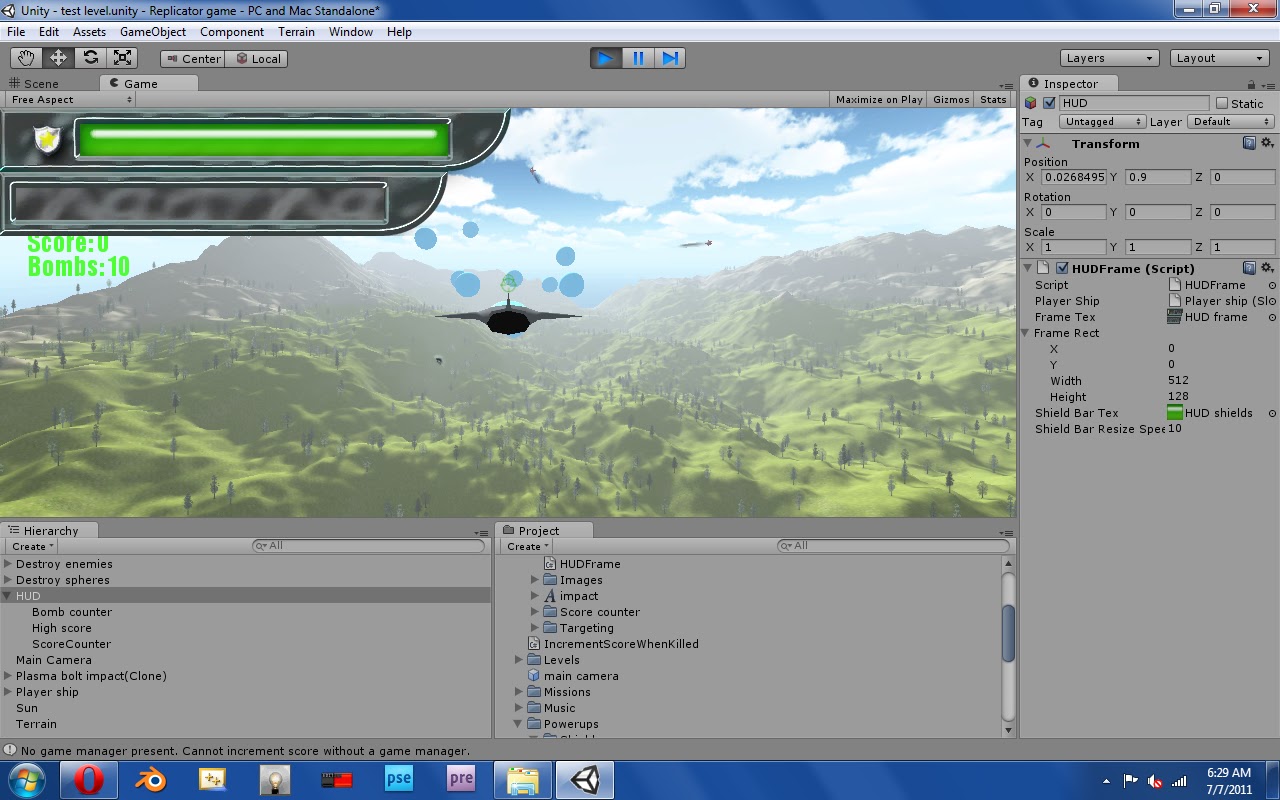Disable the HUDFrame script checkbox
The height and width of the screenshot is (800, 1280).
[x=1062, y=268]
